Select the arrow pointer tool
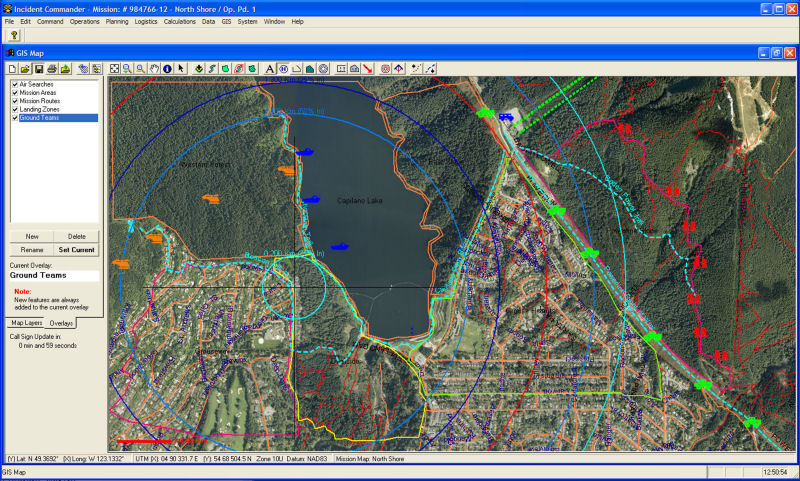The height and width of the screenshot is (481, 800). (181, 68)
